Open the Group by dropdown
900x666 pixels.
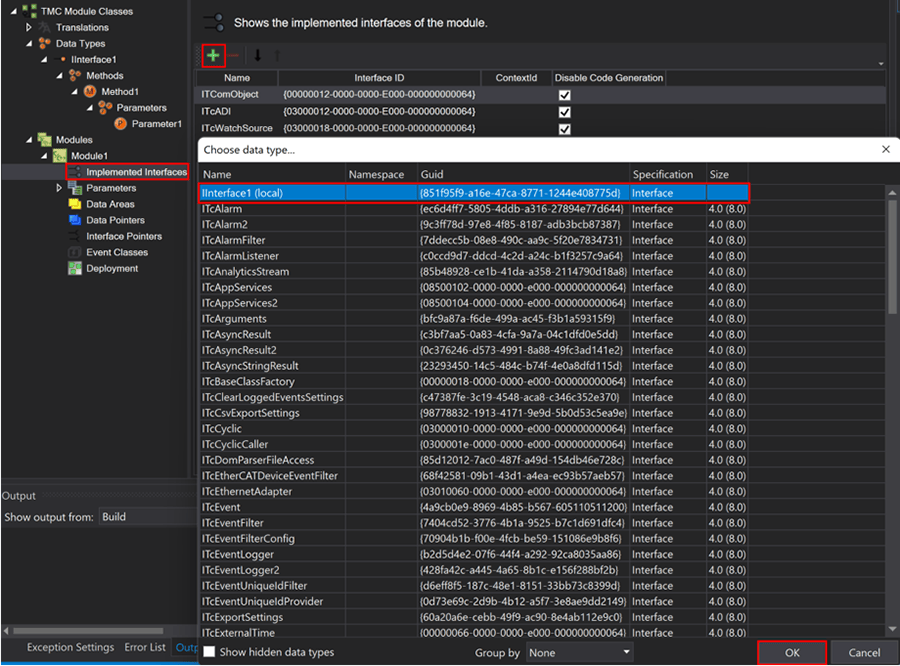[x=580, y=653]
